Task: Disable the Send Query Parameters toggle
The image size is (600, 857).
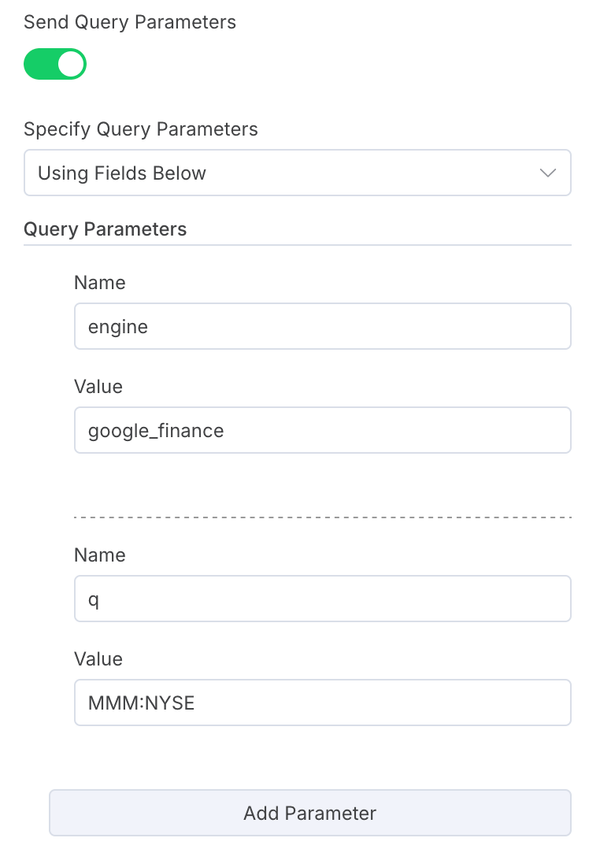Action: pos(55,63)
